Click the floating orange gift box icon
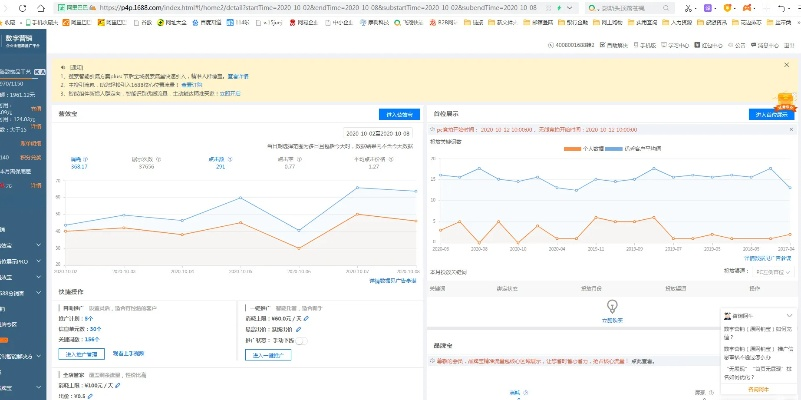 coord(783,101)
